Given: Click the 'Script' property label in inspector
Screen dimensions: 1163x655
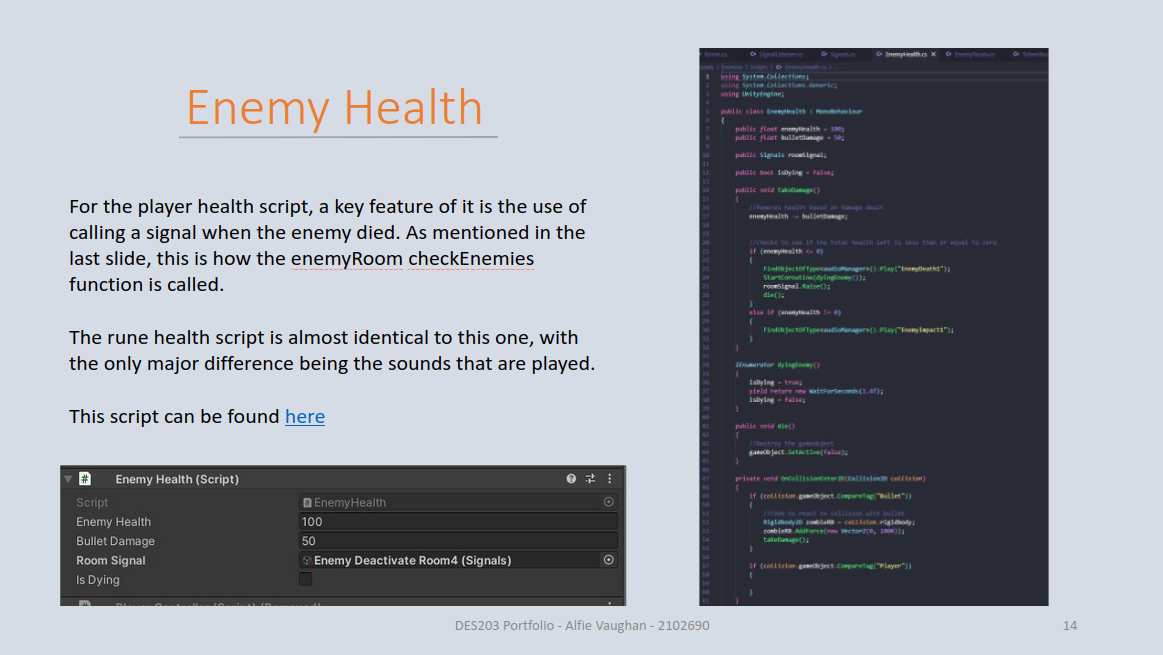Looking at the screenshot, I should (91, 502).
